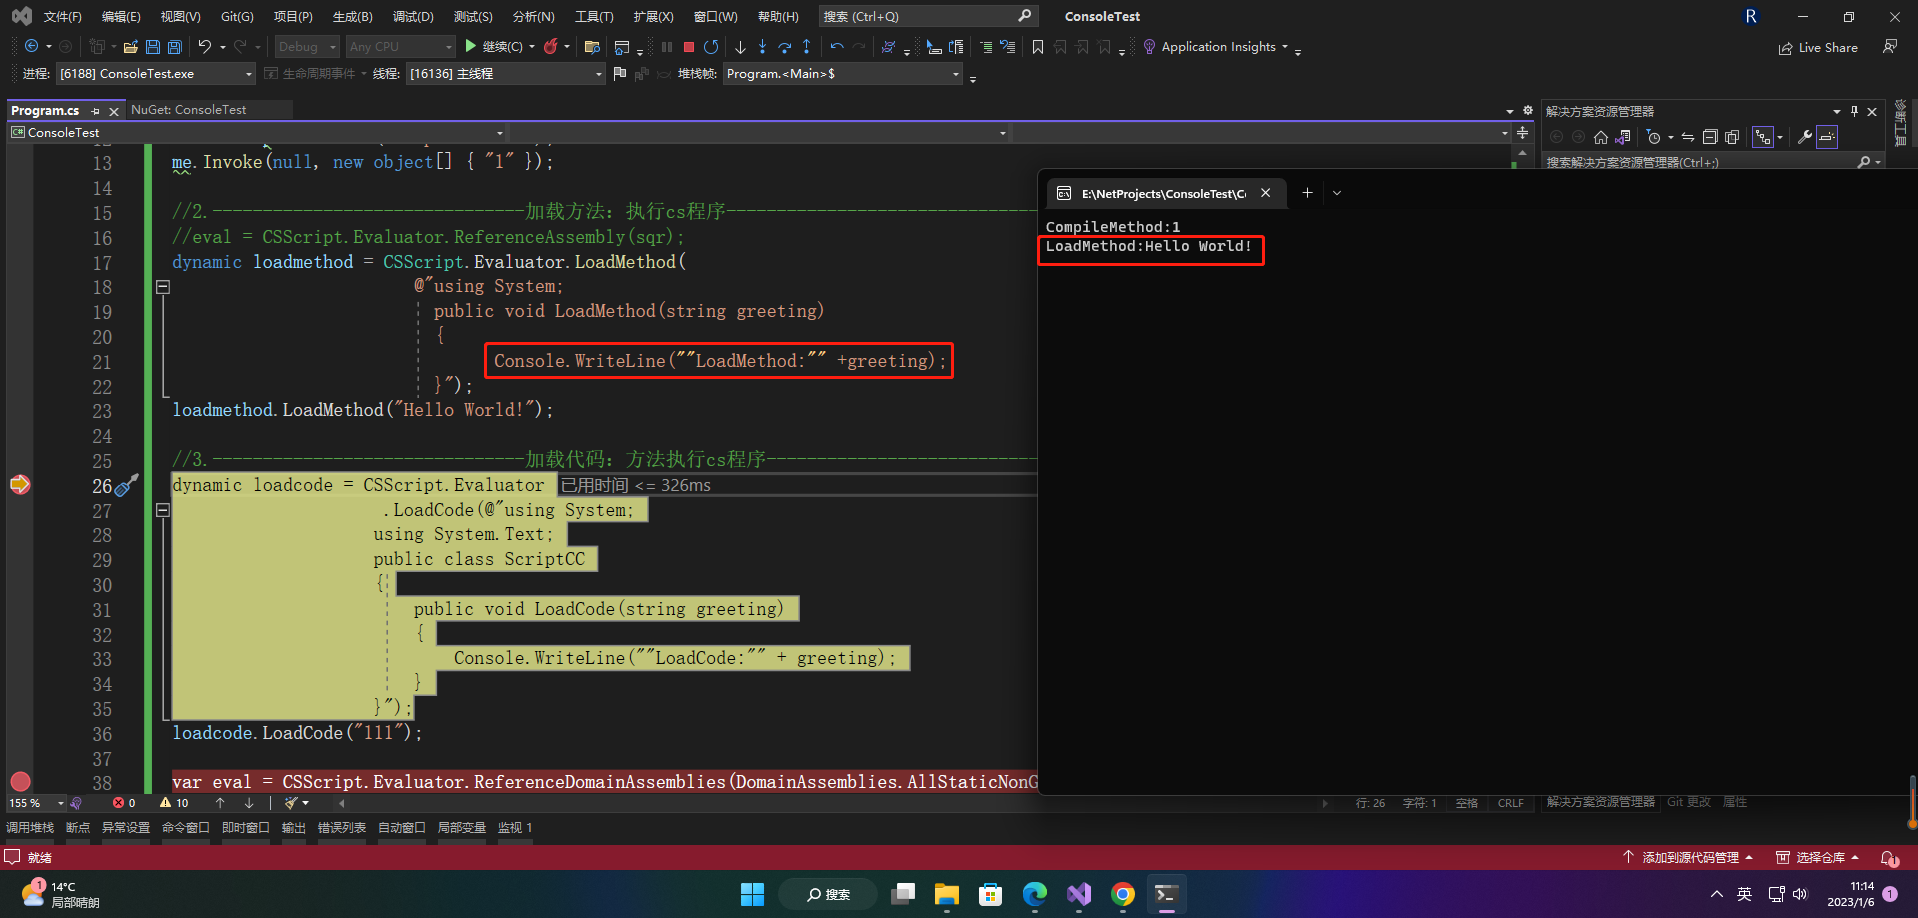Screen dimensions: 1918x918
Task: Toggle the current breakpoint on line 26
Action: tap(20, 485)
